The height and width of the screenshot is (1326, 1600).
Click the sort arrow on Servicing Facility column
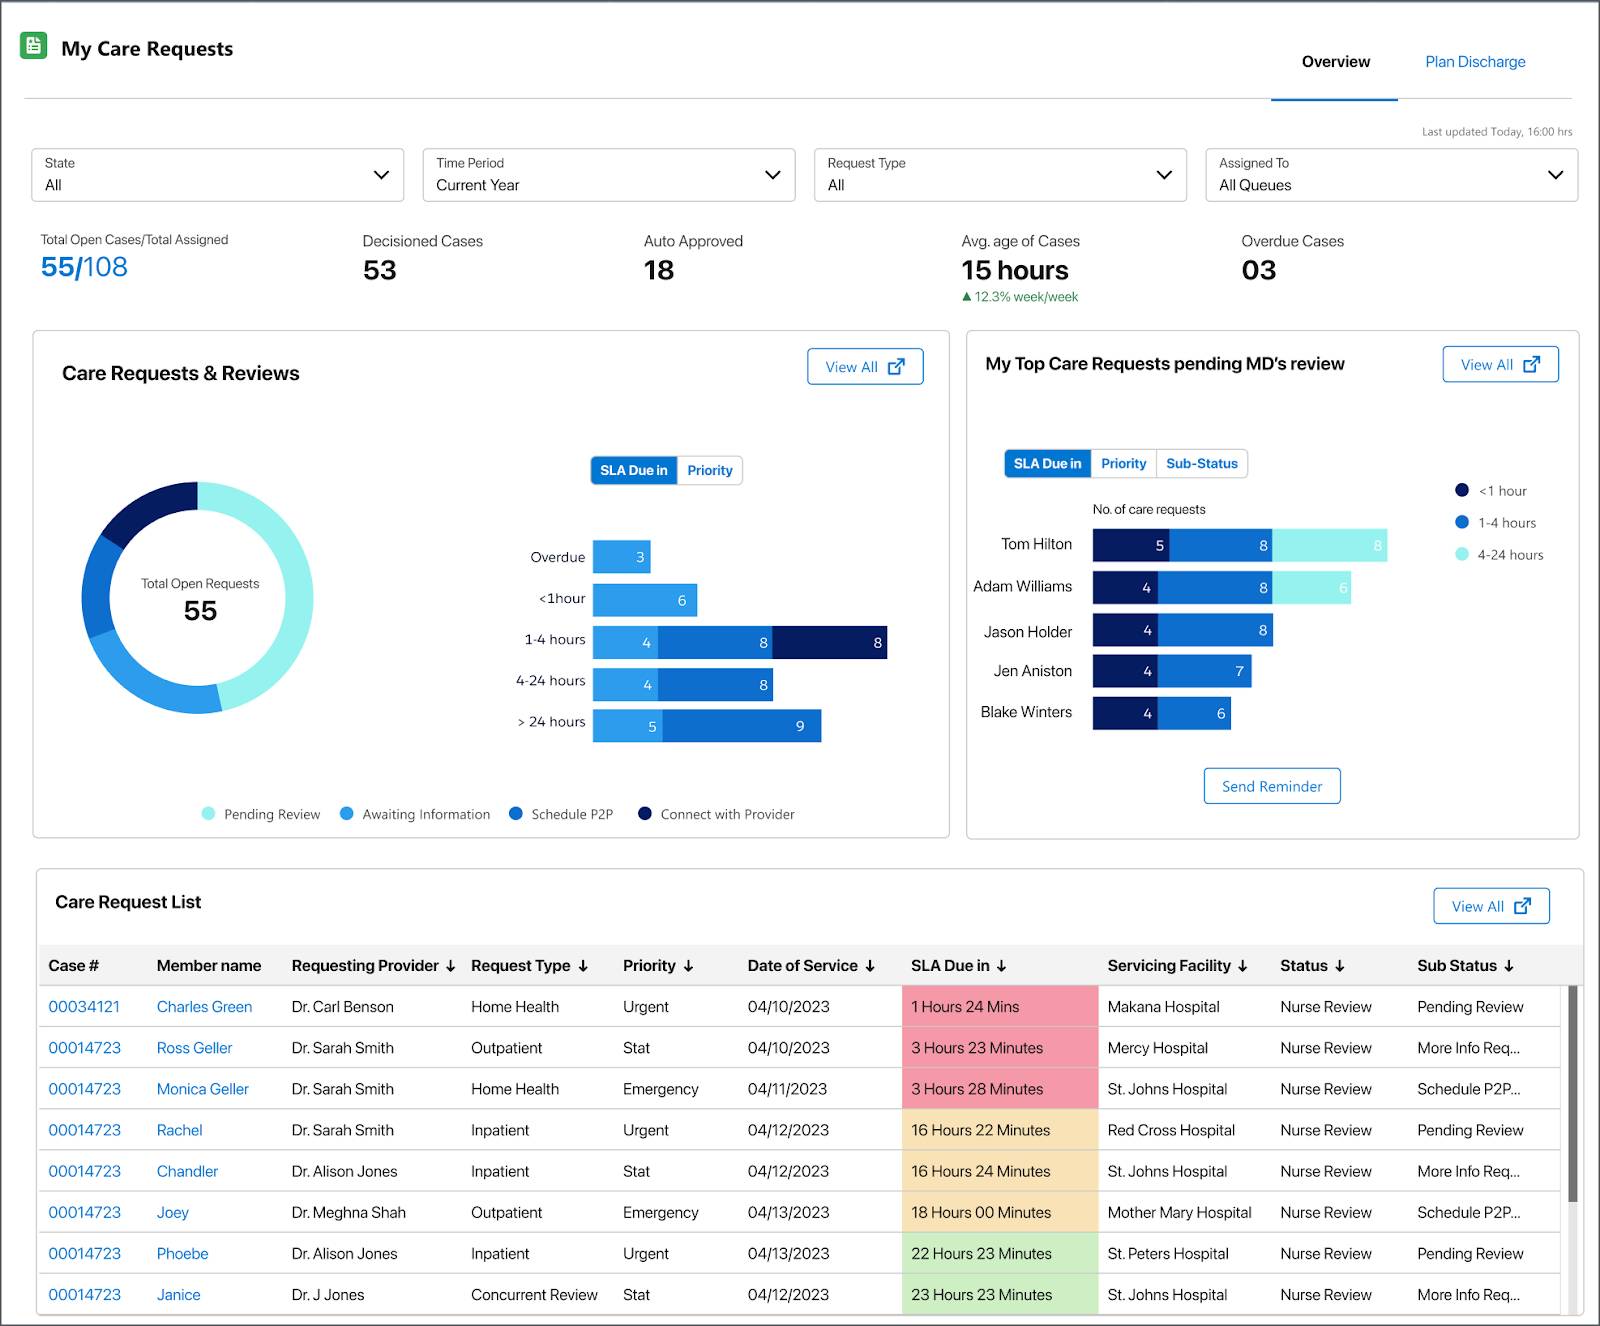[1243, 966]
